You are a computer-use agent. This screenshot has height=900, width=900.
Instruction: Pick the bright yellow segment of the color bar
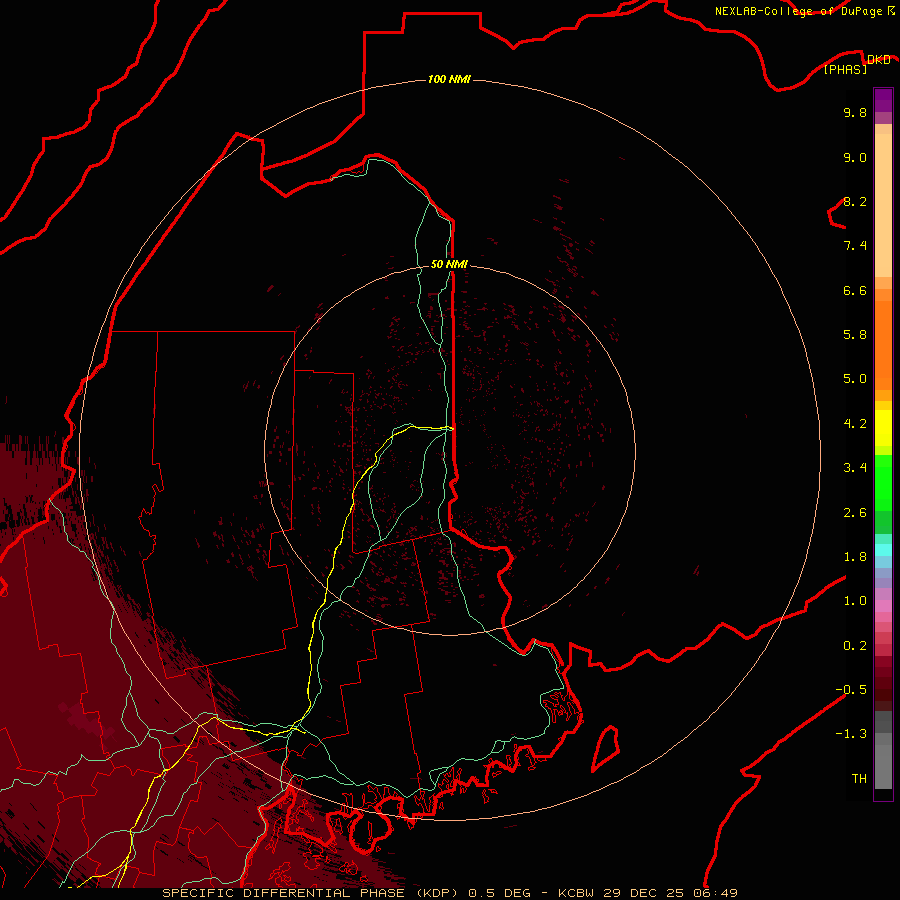coord(883,428)
